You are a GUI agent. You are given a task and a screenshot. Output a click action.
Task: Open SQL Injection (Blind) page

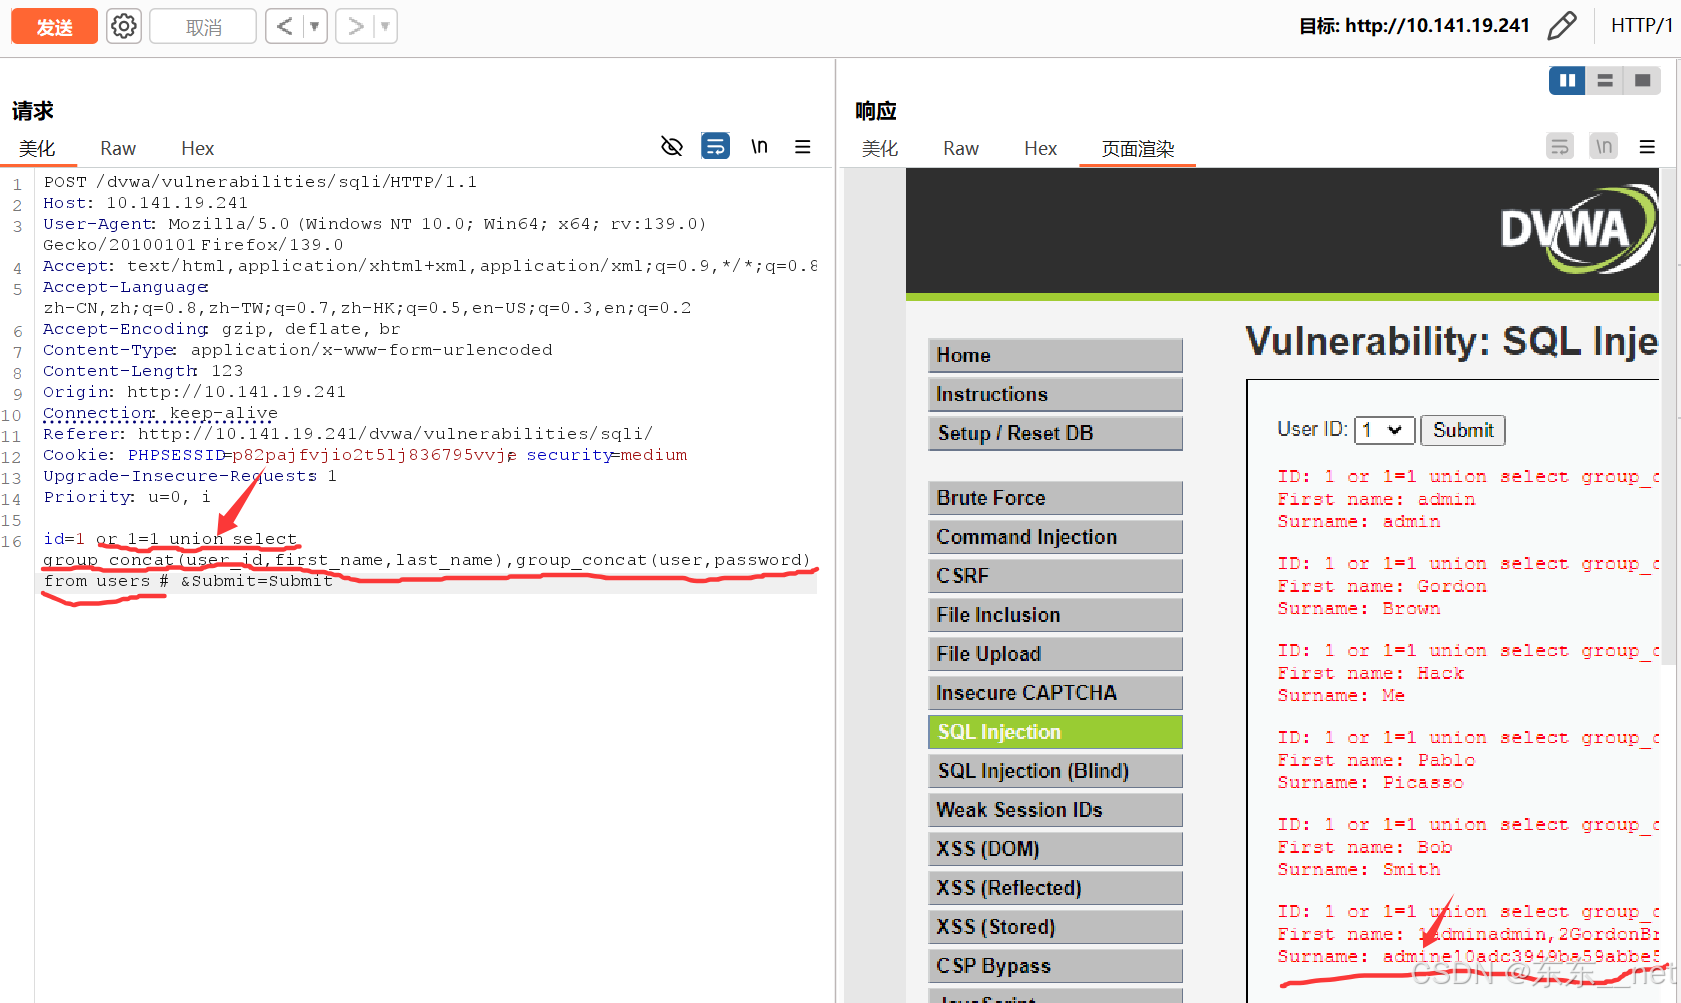pos(1055,771)
